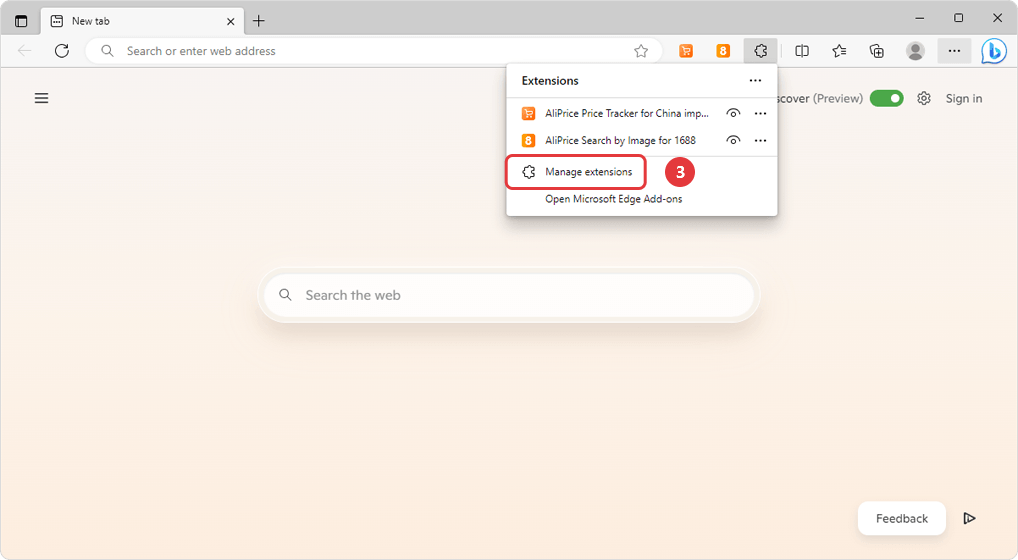Open the Collections icon in toolbar
The image size is (1018, 560).
click(x=877, y=51)
